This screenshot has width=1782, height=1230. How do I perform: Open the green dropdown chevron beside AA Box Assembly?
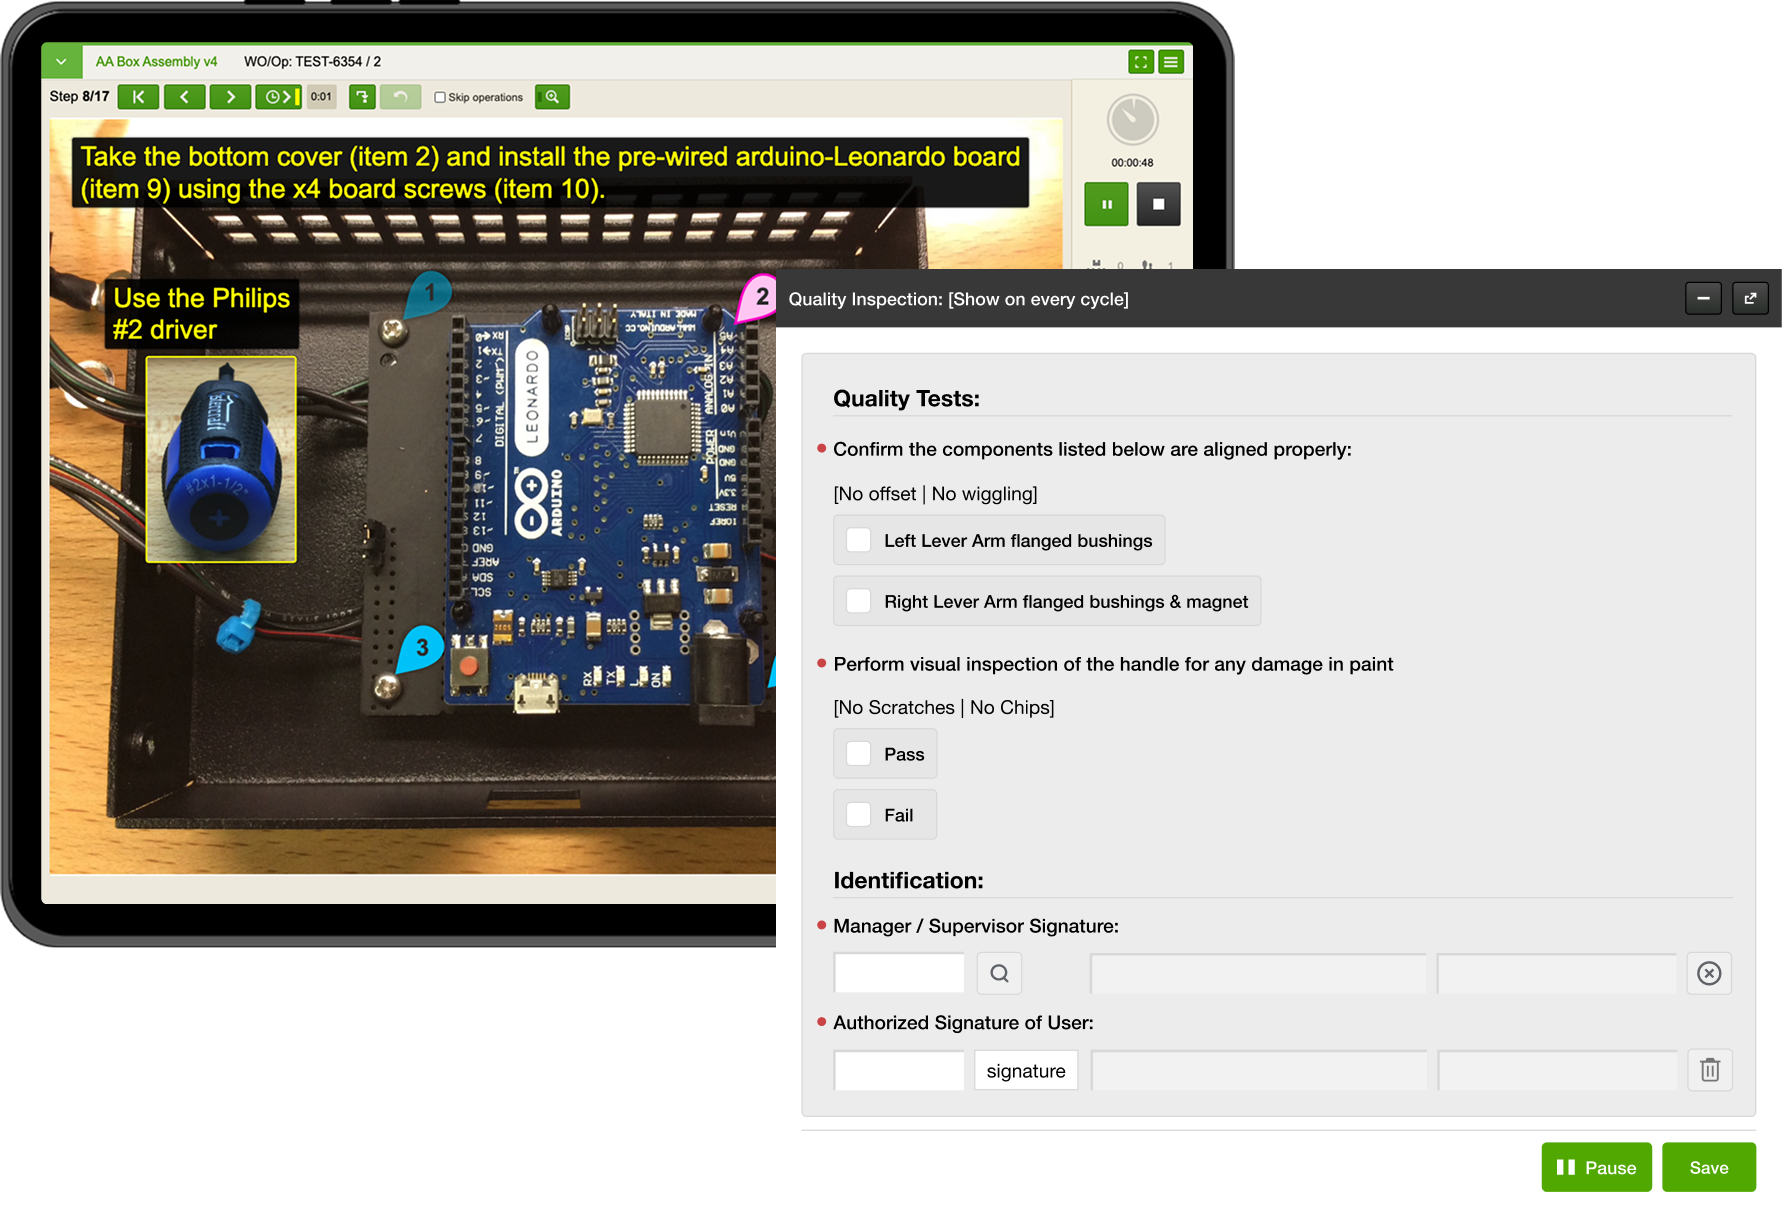(61, 62)
